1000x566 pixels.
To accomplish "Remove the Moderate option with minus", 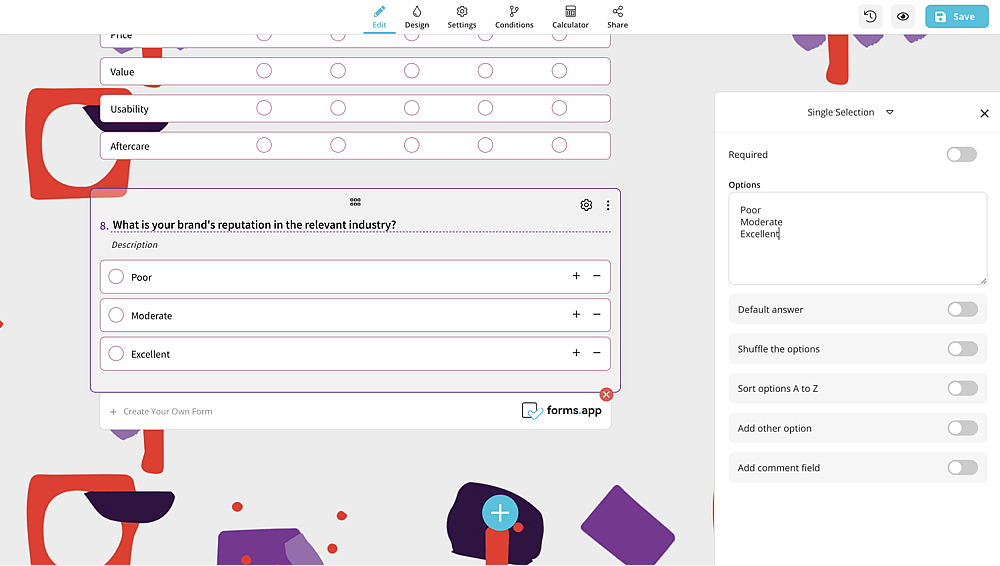I will [597, 314].
